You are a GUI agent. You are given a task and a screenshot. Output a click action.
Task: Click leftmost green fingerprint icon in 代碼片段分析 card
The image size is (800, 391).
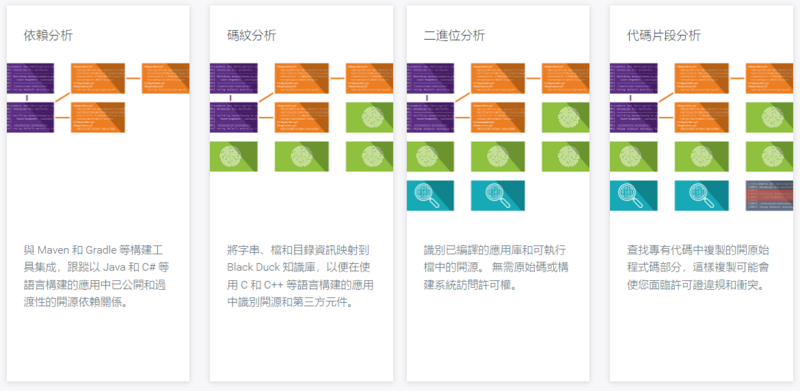(634, 157)
